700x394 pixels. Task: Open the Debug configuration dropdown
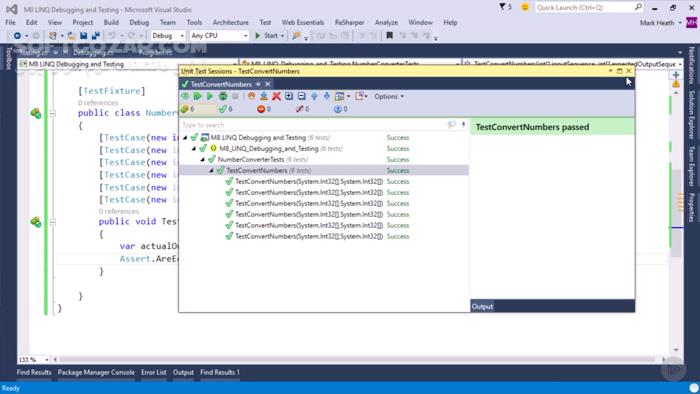(168, 36)
